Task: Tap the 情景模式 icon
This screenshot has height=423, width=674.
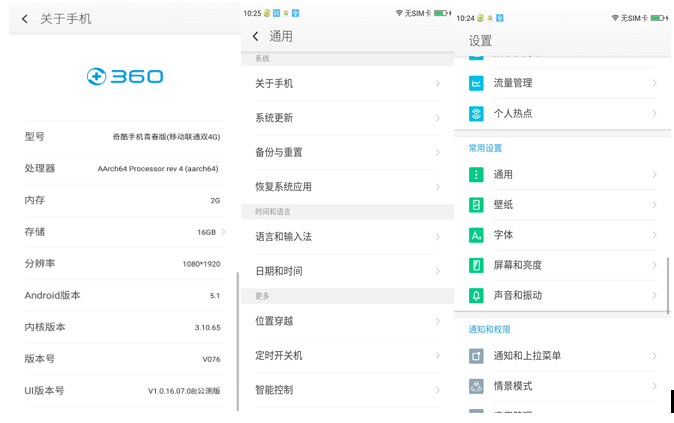Action: pos(476,386)
